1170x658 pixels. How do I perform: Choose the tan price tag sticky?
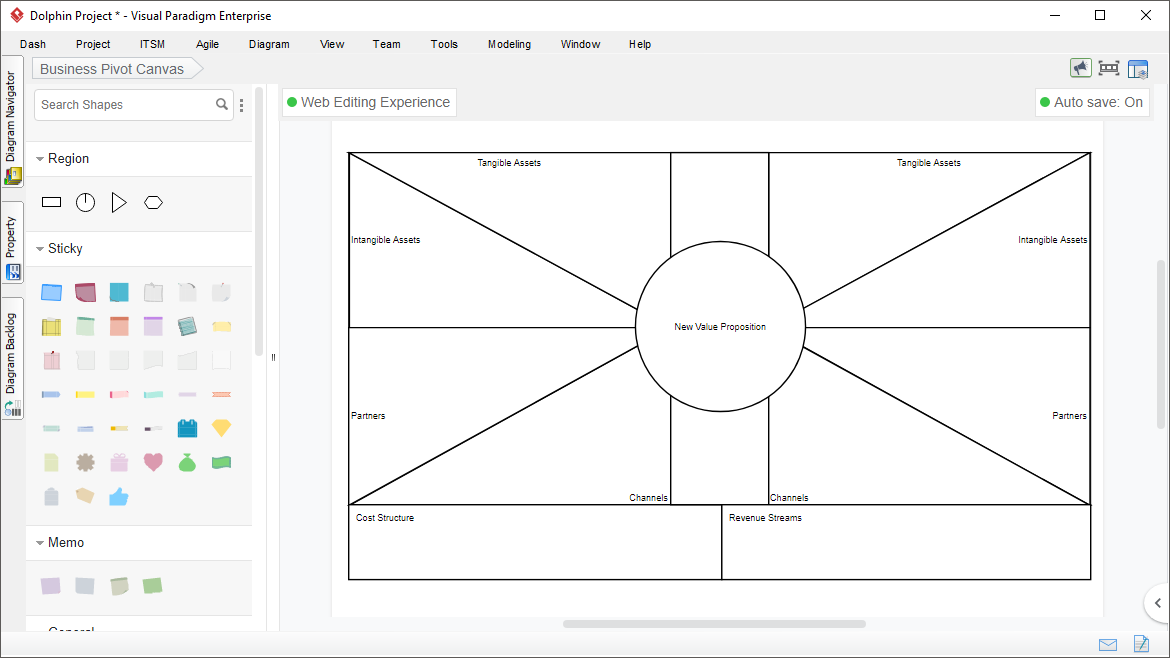85,495
